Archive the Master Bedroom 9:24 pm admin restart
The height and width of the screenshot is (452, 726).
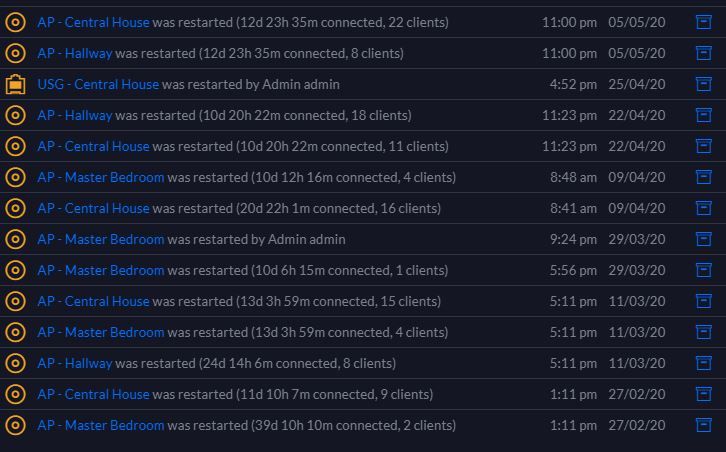704,239
